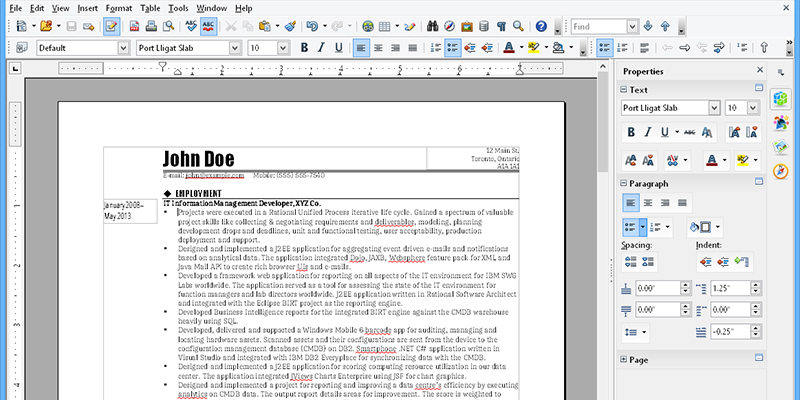The height and width of the screenshot is (400, 800).
Task: Click the Paste clipboard icon
Action: pyautogui.click(x=264, y=26)
